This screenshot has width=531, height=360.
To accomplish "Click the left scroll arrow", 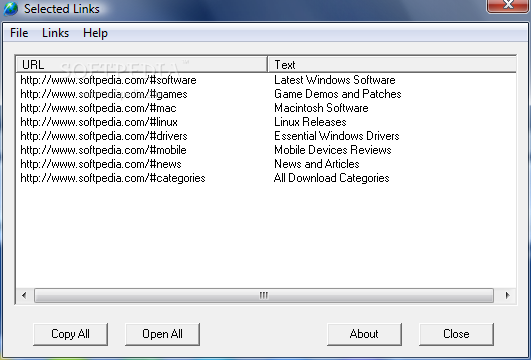I will [x=24, y=295].
